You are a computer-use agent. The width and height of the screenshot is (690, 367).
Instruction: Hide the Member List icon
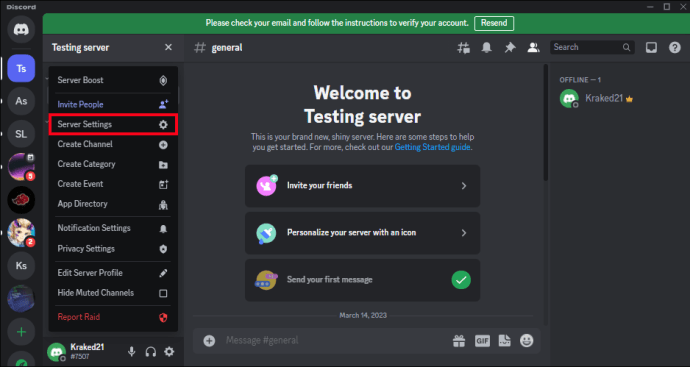[533, 48]
